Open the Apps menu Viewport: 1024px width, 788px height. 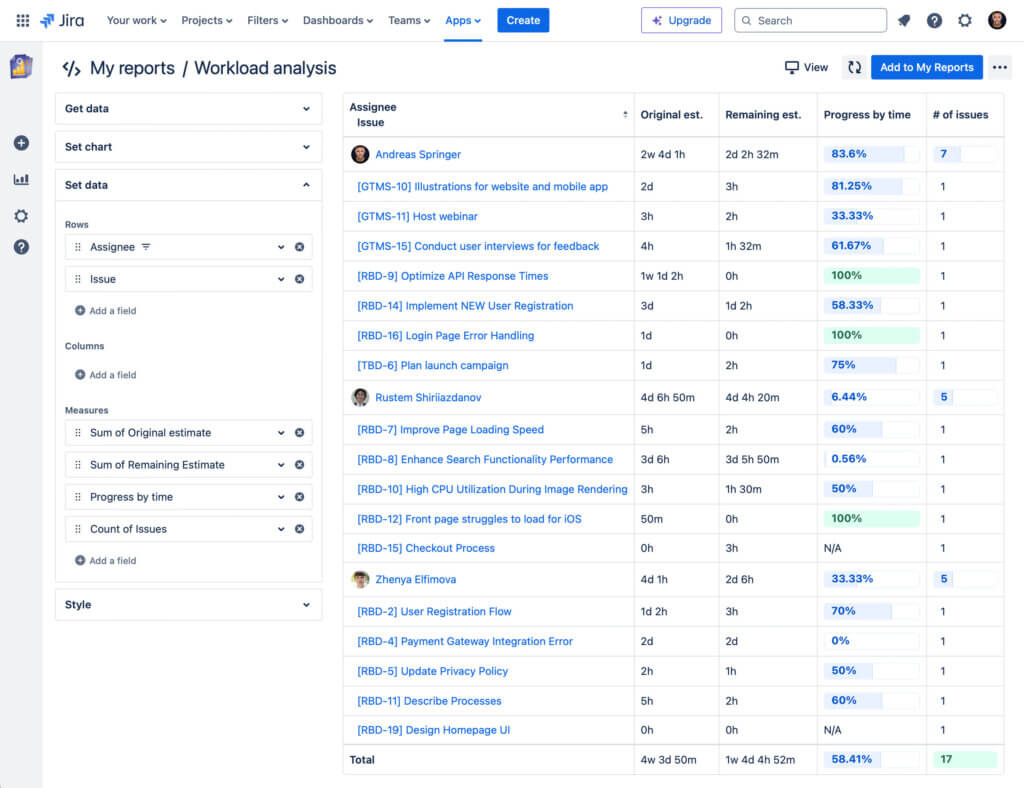(461, 19)
